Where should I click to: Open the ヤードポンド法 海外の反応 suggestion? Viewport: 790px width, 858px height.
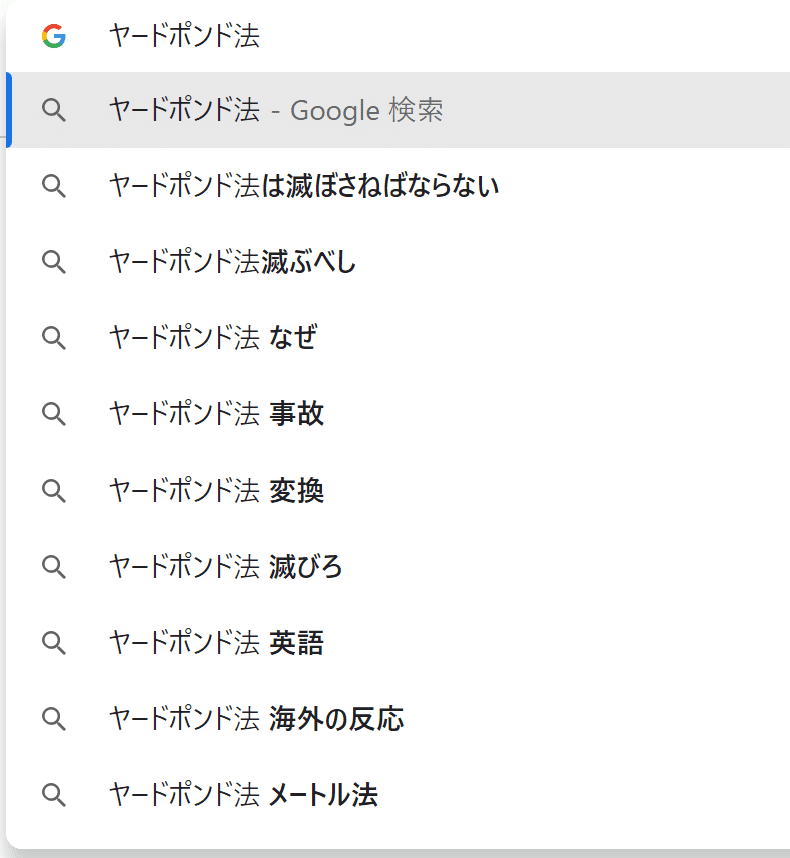coord(256,718)
